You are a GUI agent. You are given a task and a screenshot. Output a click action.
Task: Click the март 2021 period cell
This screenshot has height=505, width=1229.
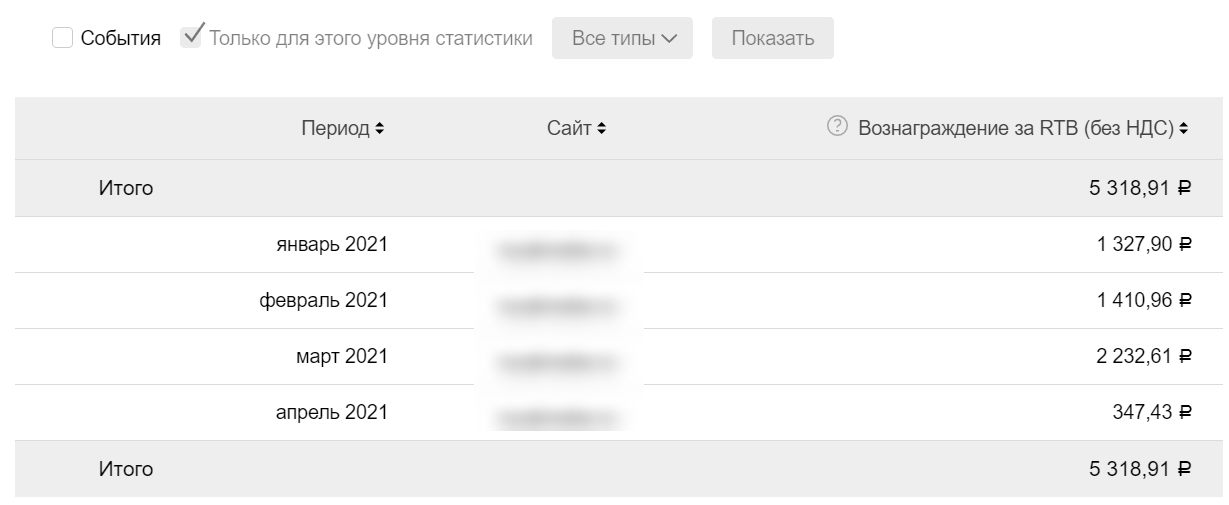[342, 356]
